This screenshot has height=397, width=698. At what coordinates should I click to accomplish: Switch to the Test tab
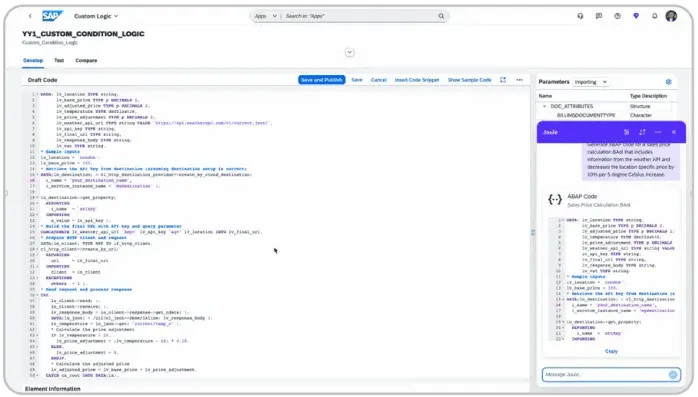(x=59, y=61)
